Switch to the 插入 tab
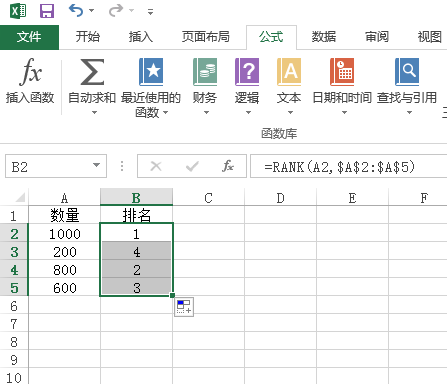 coord(141,37)
